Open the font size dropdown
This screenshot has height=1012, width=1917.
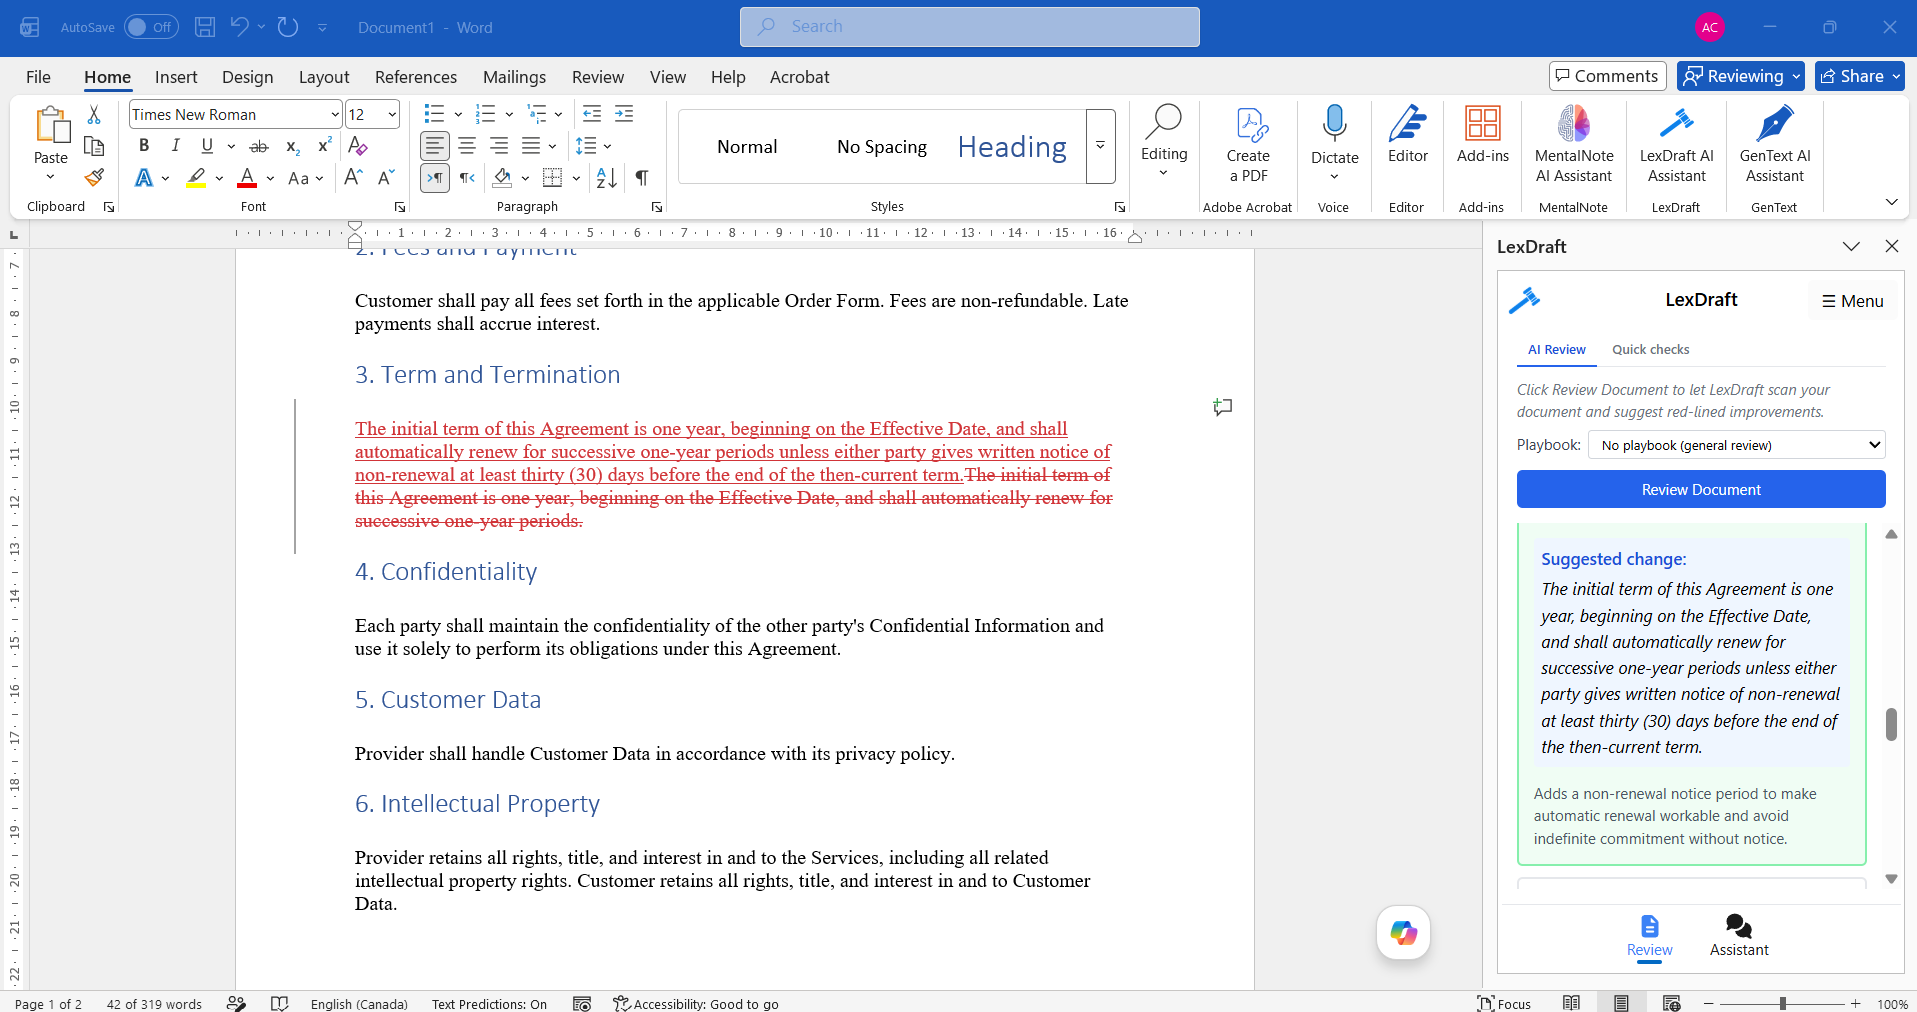coord(392,115)
